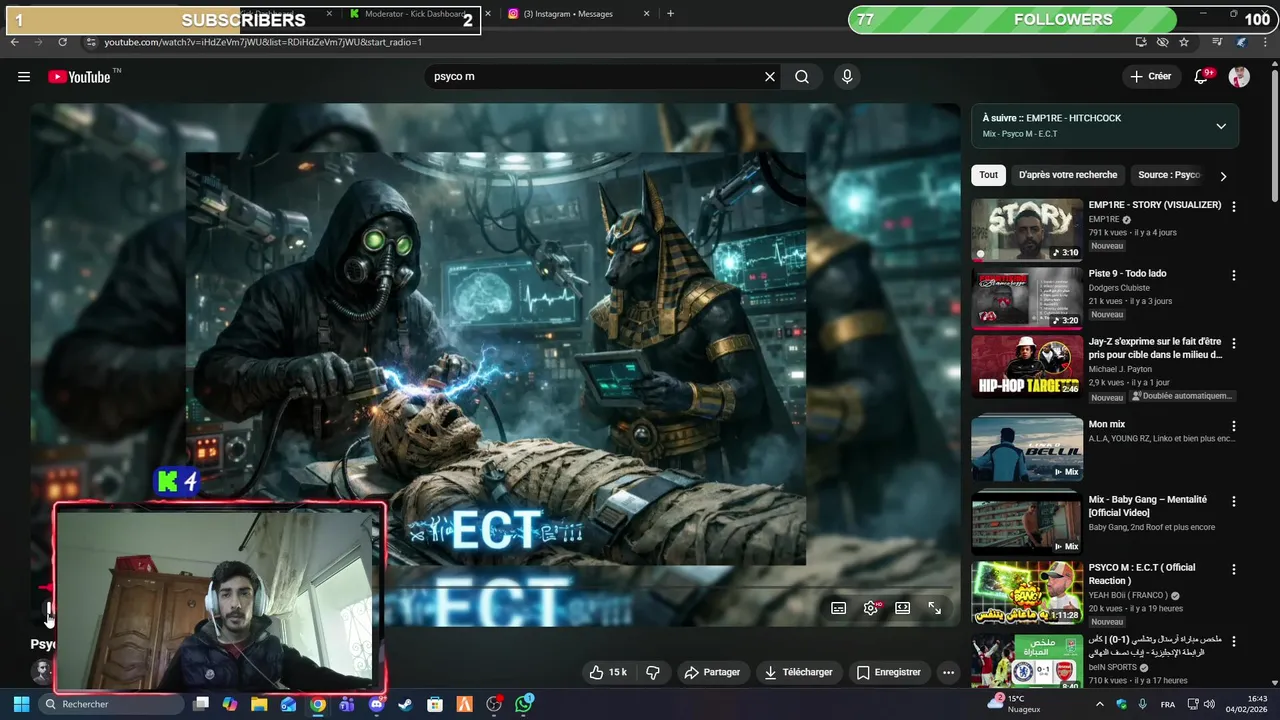Viewport: 1280px width, 720px height.
Task: Open Steam from taskbar
Action: pyautogui.click(x=405, y=704)
